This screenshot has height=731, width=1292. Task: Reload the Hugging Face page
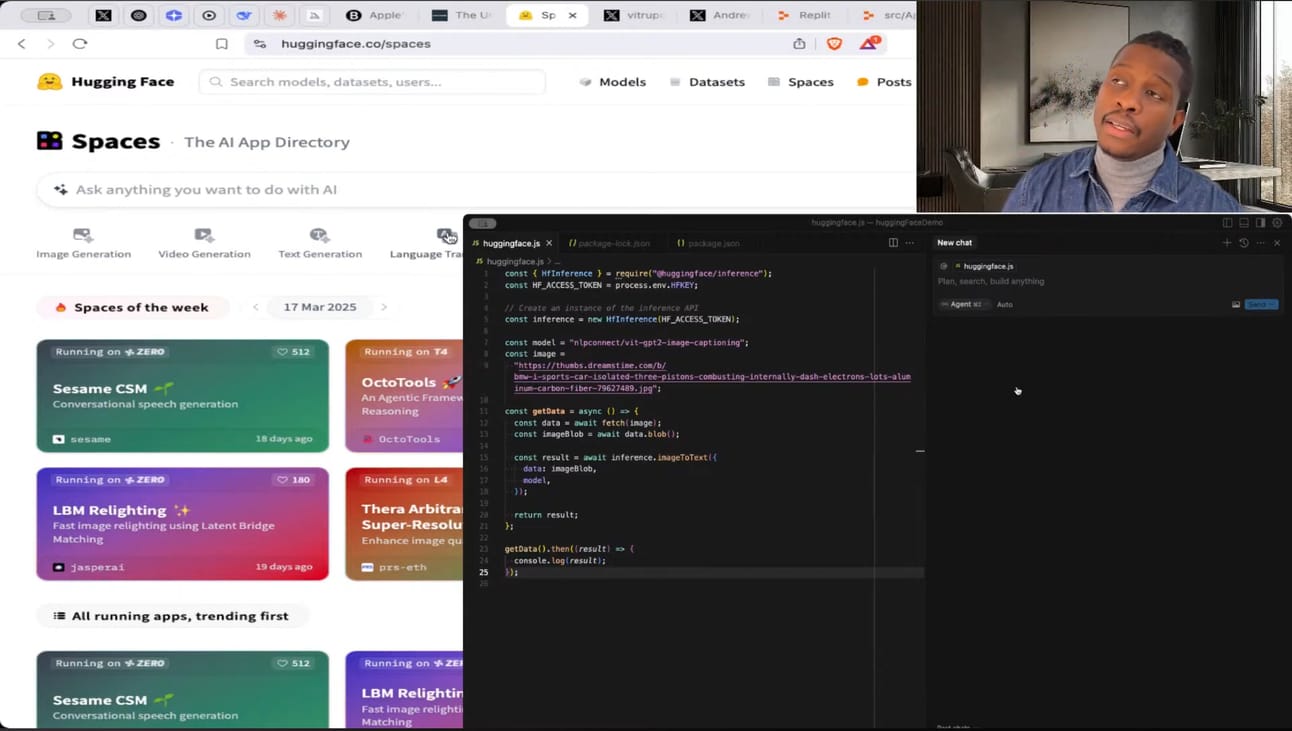(x=80, y=44)
